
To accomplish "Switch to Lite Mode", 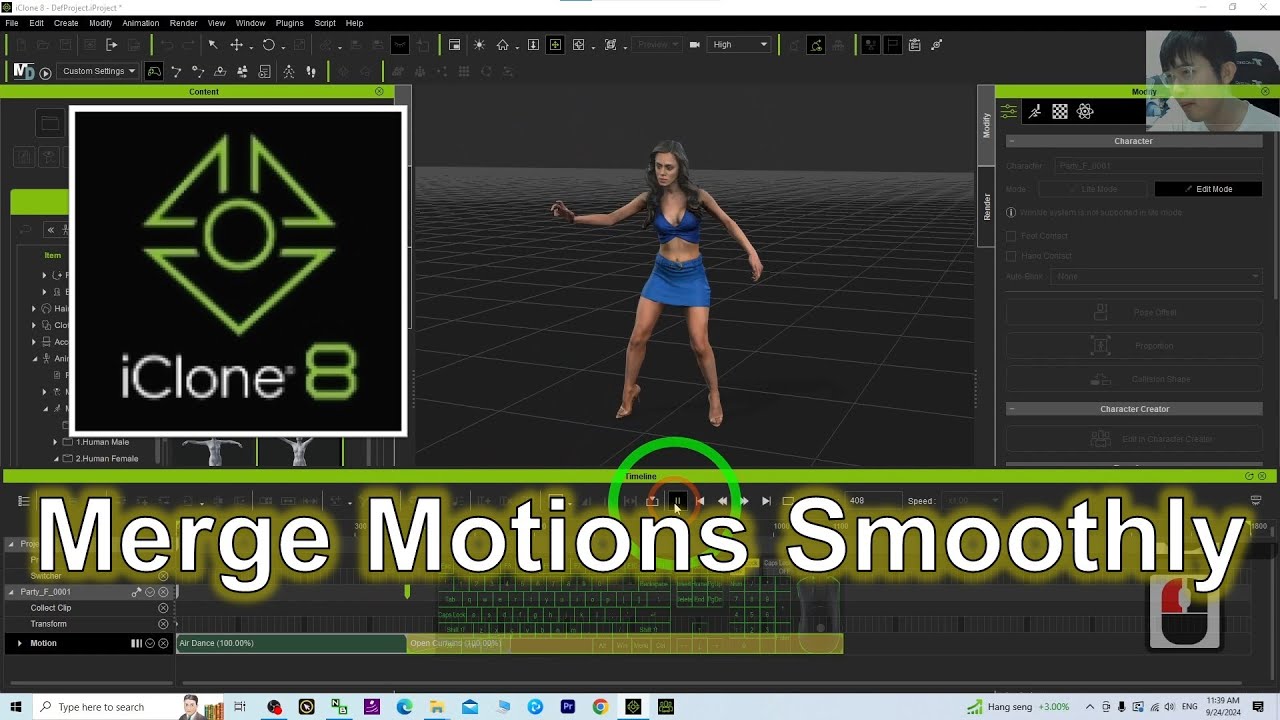I will pos(1092,189).
